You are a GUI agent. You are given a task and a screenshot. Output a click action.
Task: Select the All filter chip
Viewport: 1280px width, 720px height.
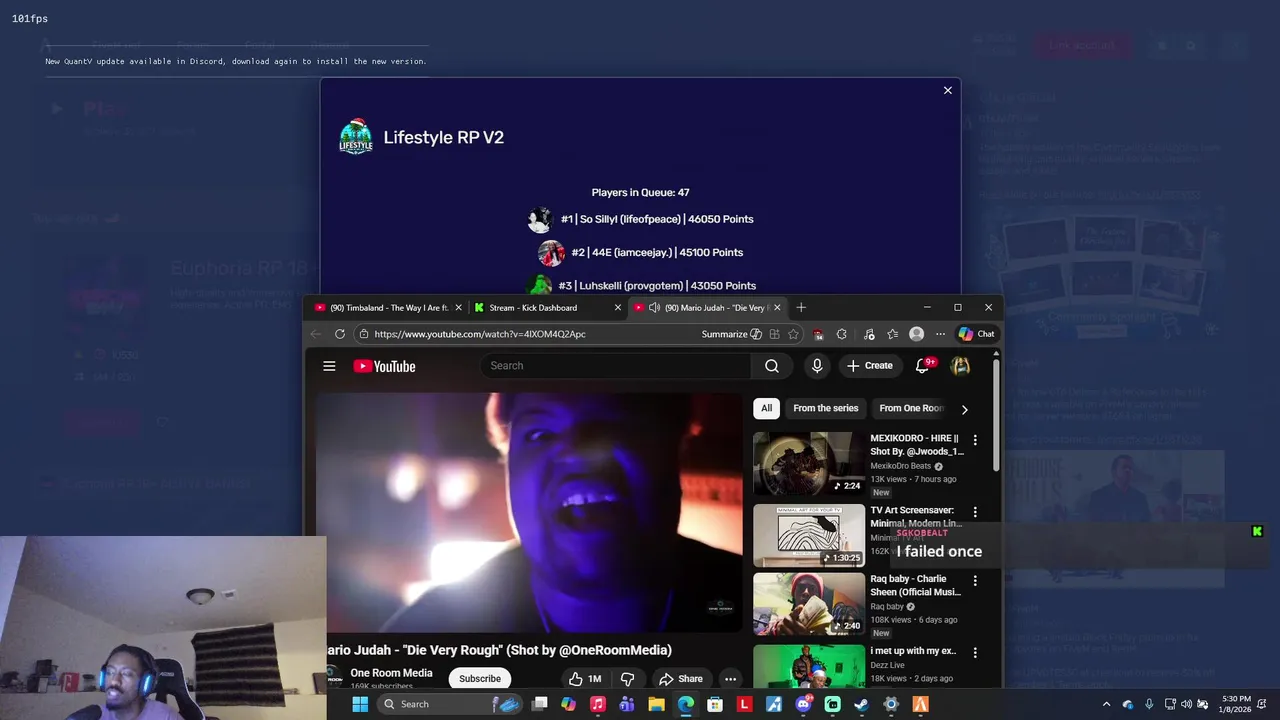pos(766,408)
